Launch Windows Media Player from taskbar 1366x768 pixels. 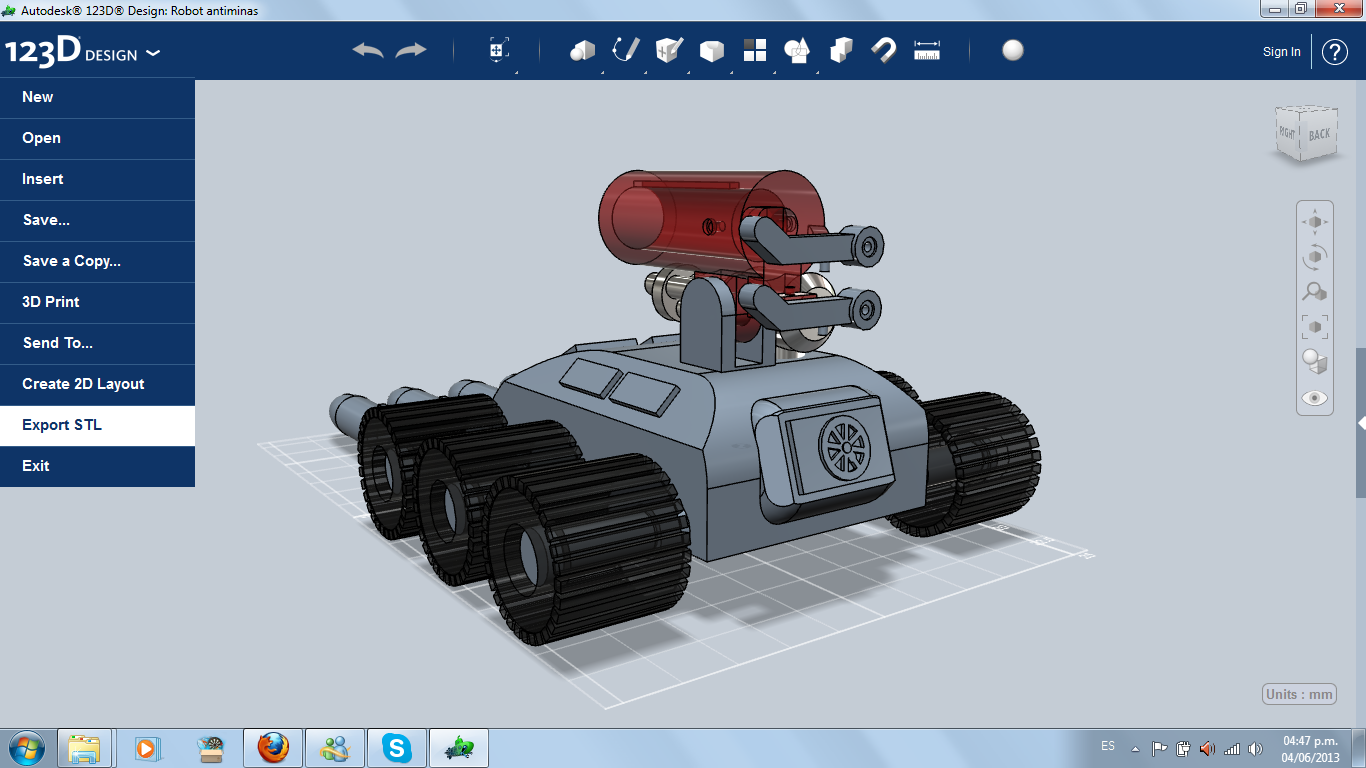click(x=147, y=748)
